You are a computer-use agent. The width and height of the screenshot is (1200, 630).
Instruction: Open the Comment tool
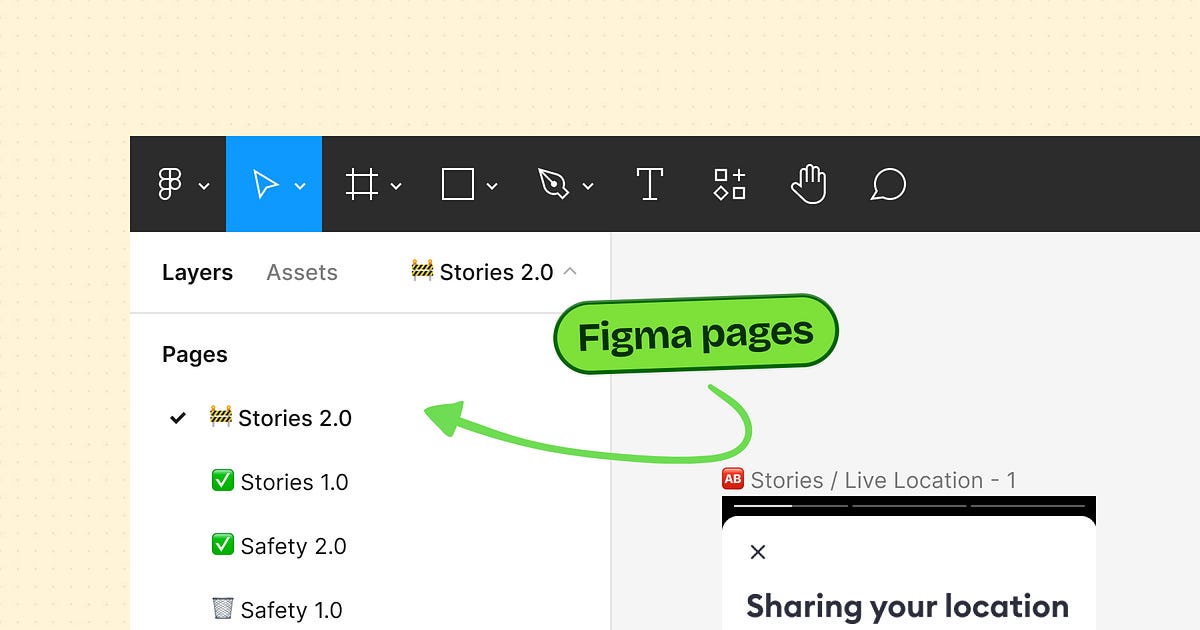[887, 184]
